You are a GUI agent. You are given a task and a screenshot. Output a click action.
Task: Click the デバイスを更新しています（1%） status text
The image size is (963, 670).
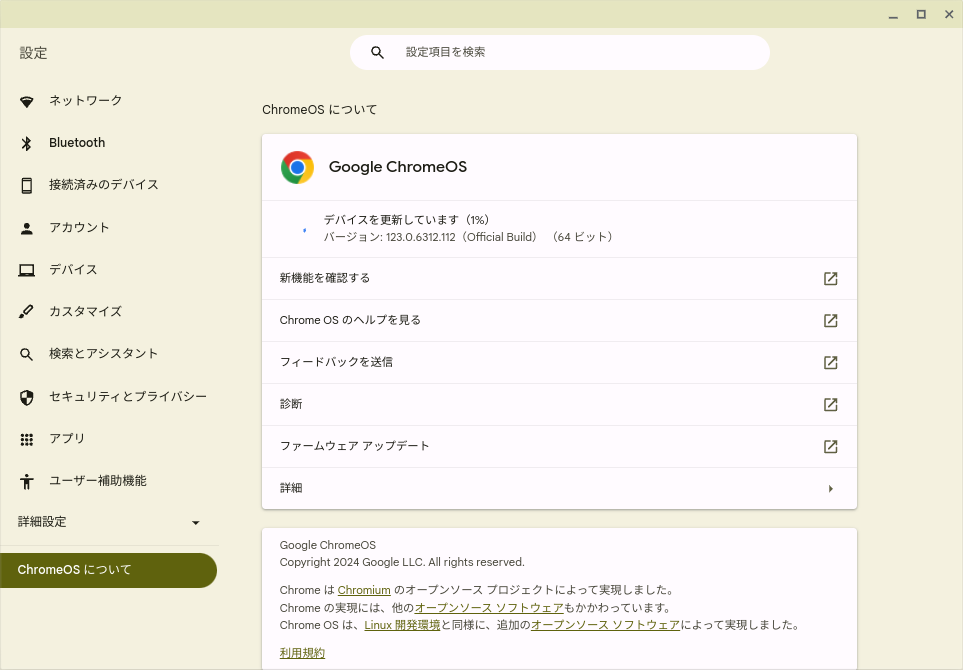[406, 220]
